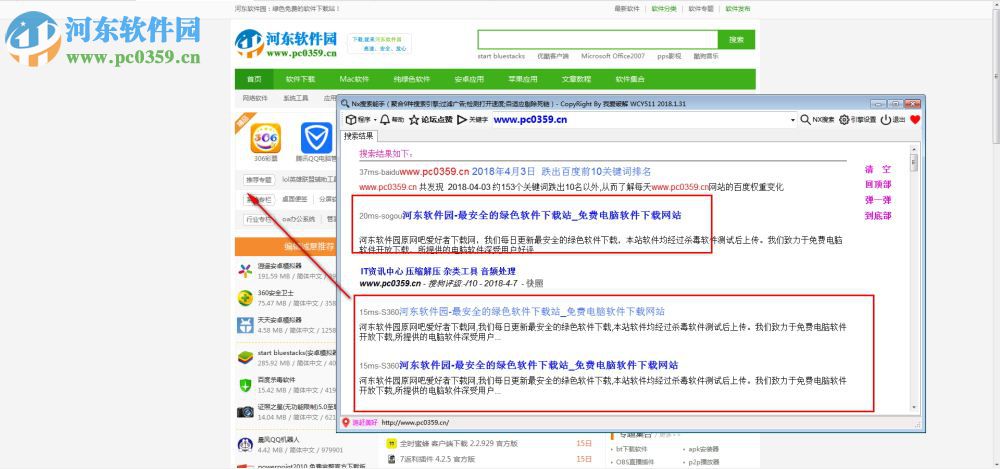Click the 360安全卫士 icon

(x=245, y=298)
